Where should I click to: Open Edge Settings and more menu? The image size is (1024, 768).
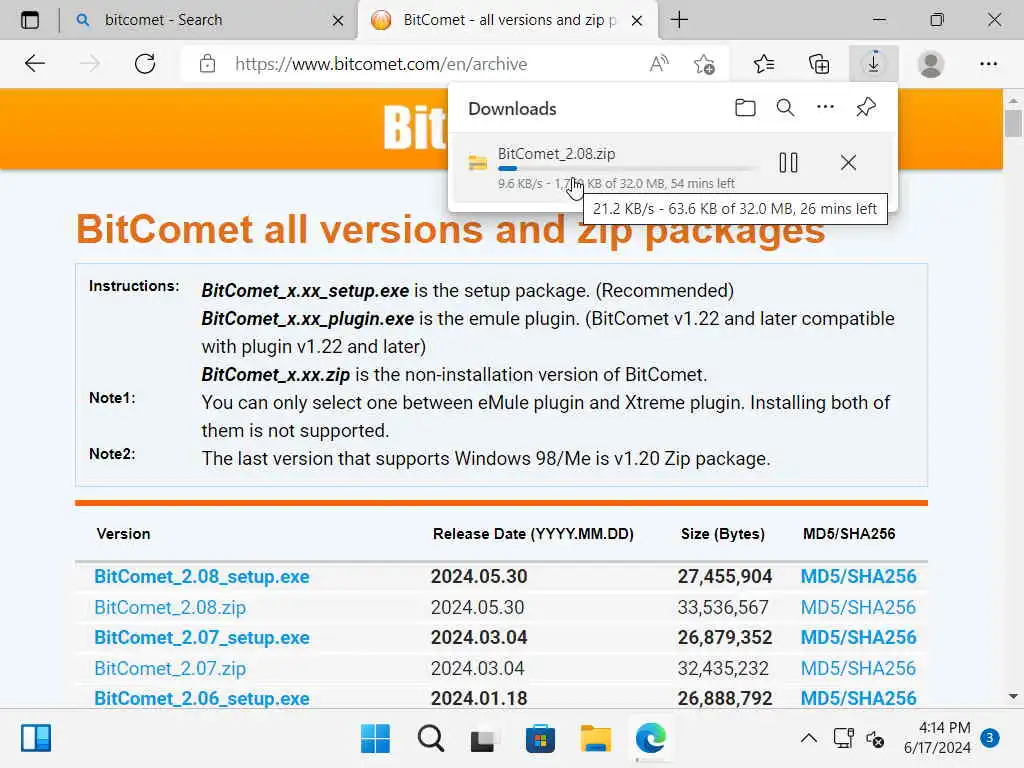pos(988,64)
